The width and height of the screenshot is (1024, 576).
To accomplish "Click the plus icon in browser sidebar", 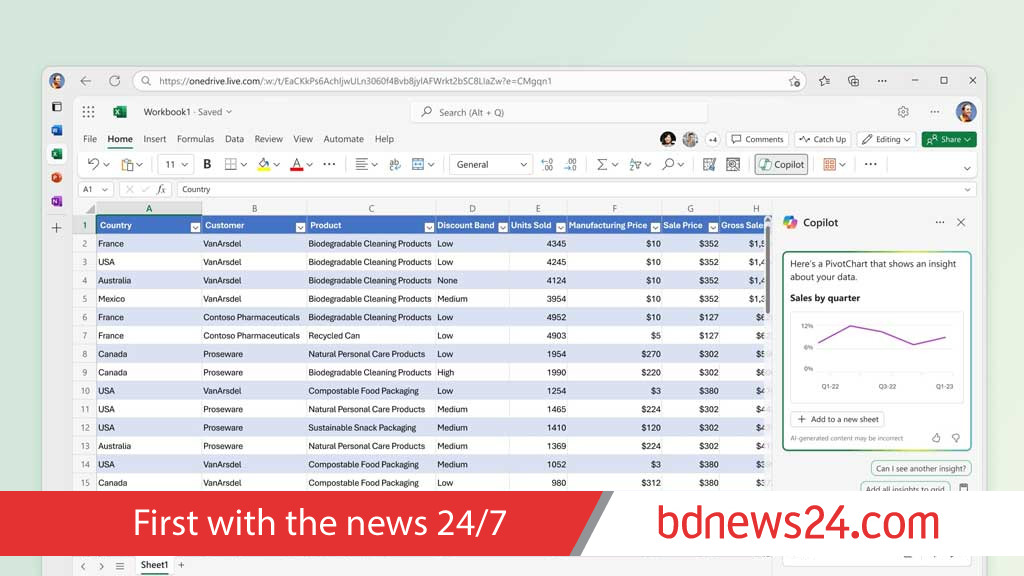I will (57, 228).
